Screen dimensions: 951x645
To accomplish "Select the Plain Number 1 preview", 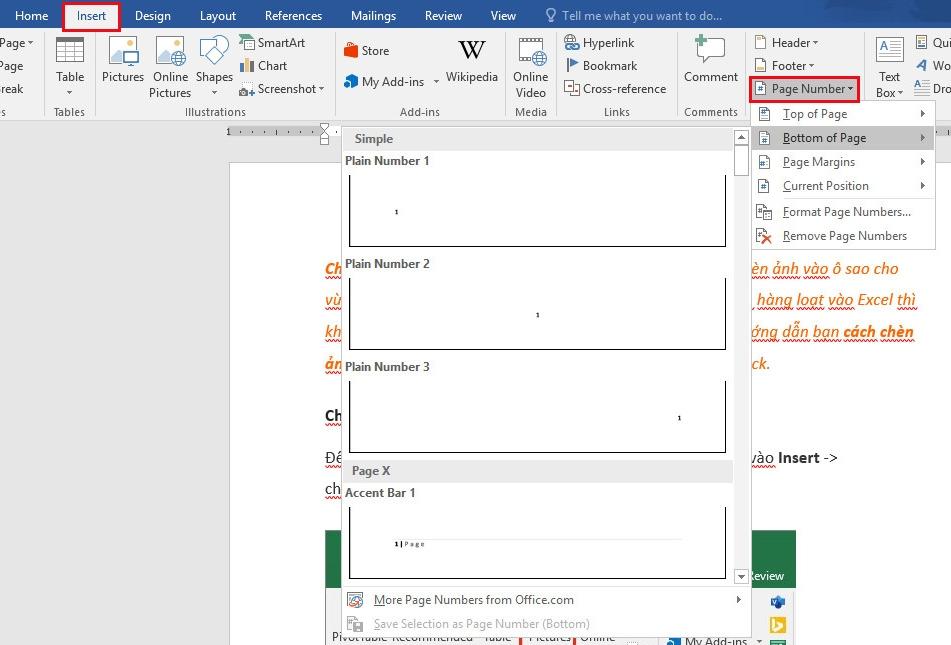I will tap(537, 211).
